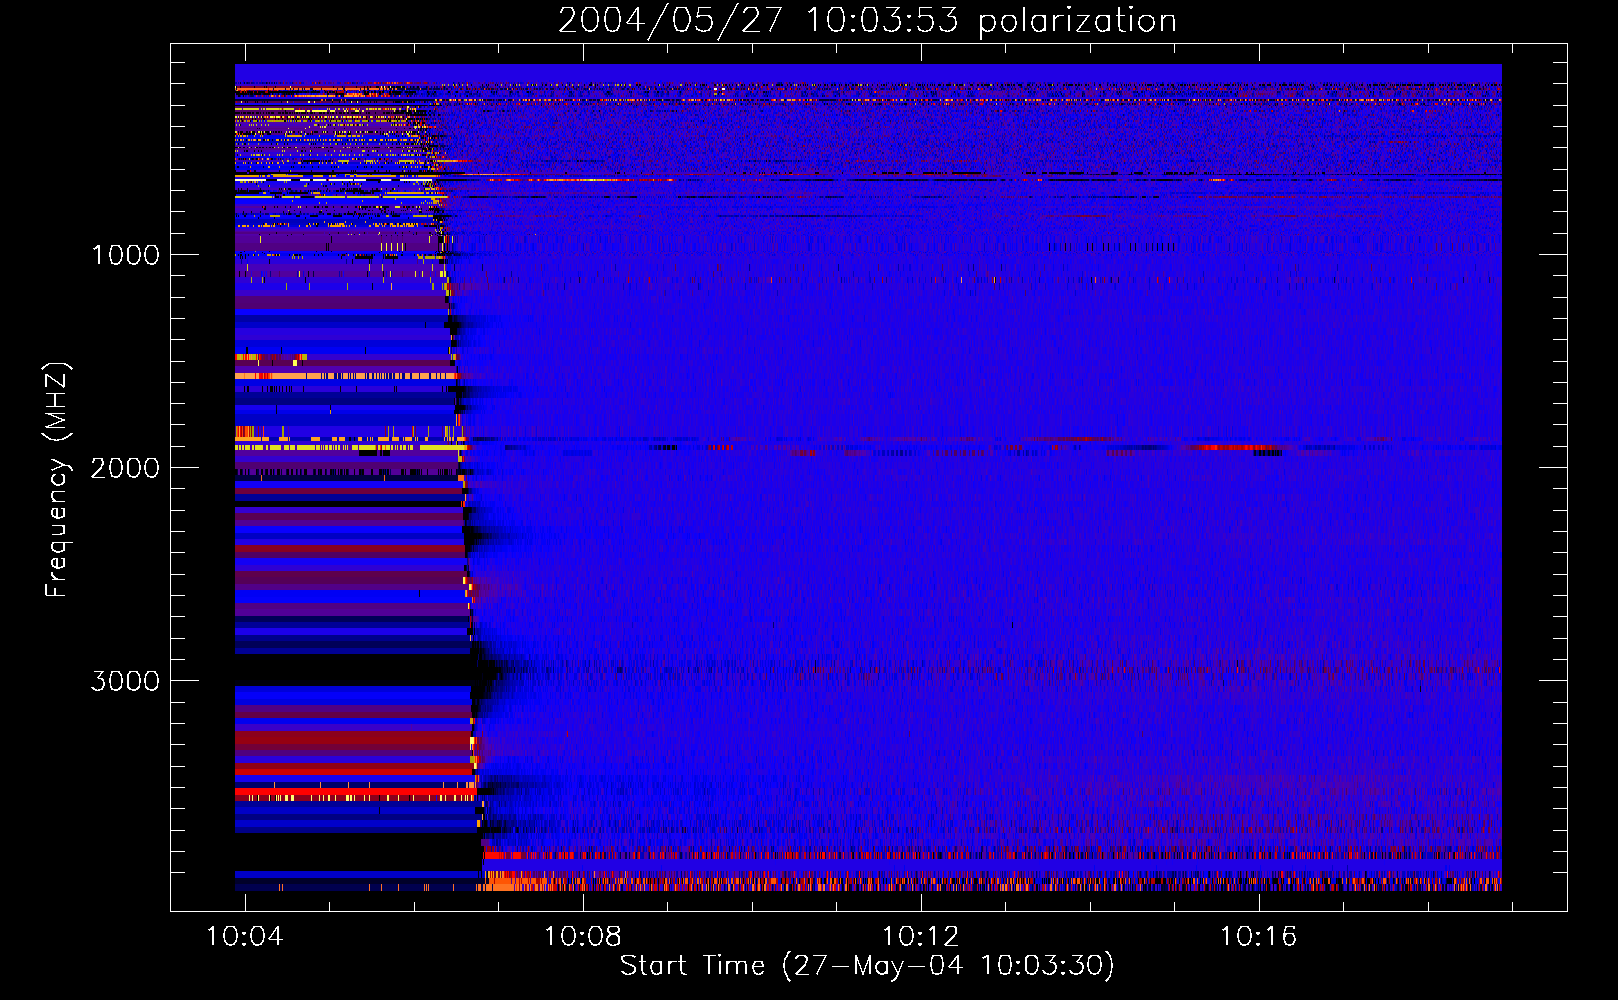
Task: Click the 10:08 time tick label
Action: [583, 936]
